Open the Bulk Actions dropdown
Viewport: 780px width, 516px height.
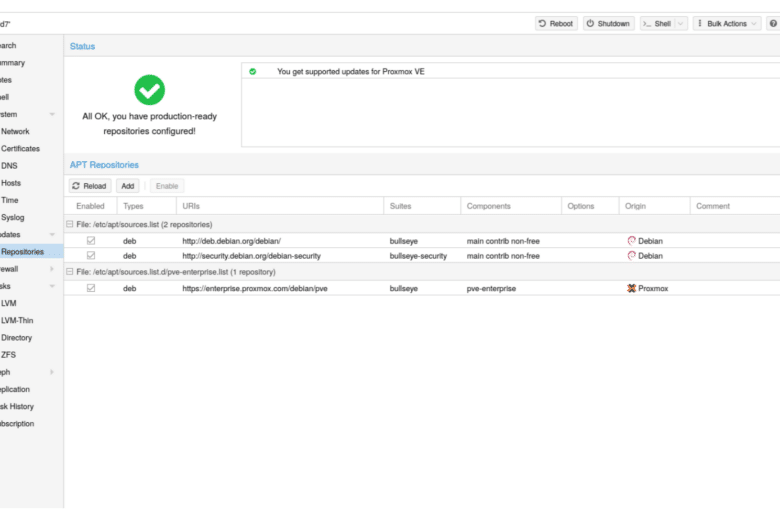pos(727,23)
